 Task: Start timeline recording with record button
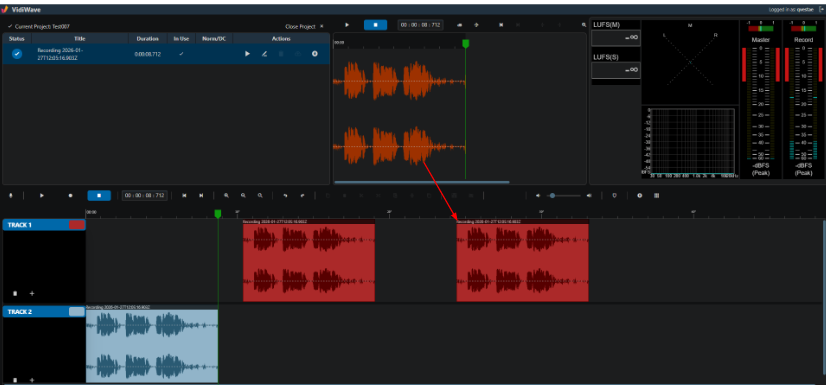[70, 195]
